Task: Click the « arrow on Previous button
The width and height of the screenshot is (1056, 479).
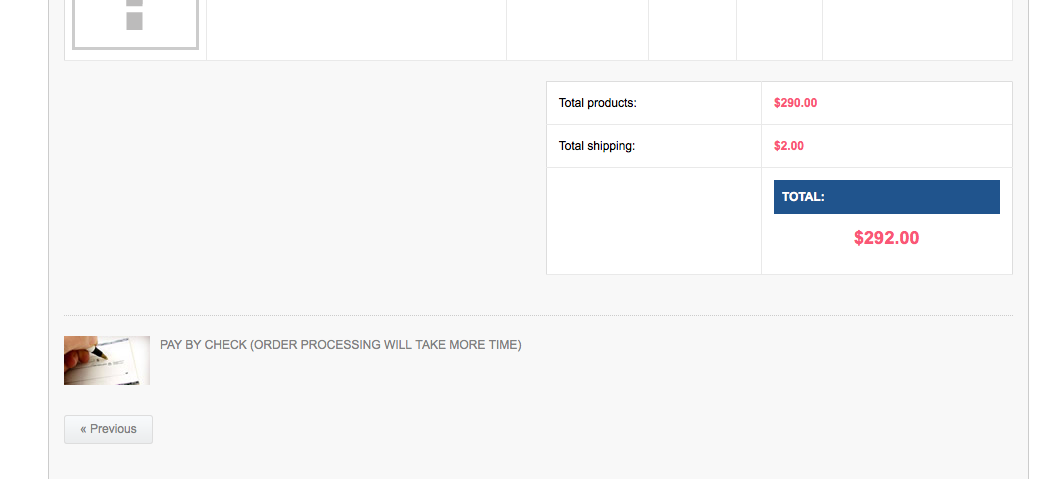Action: coord(83,429)
